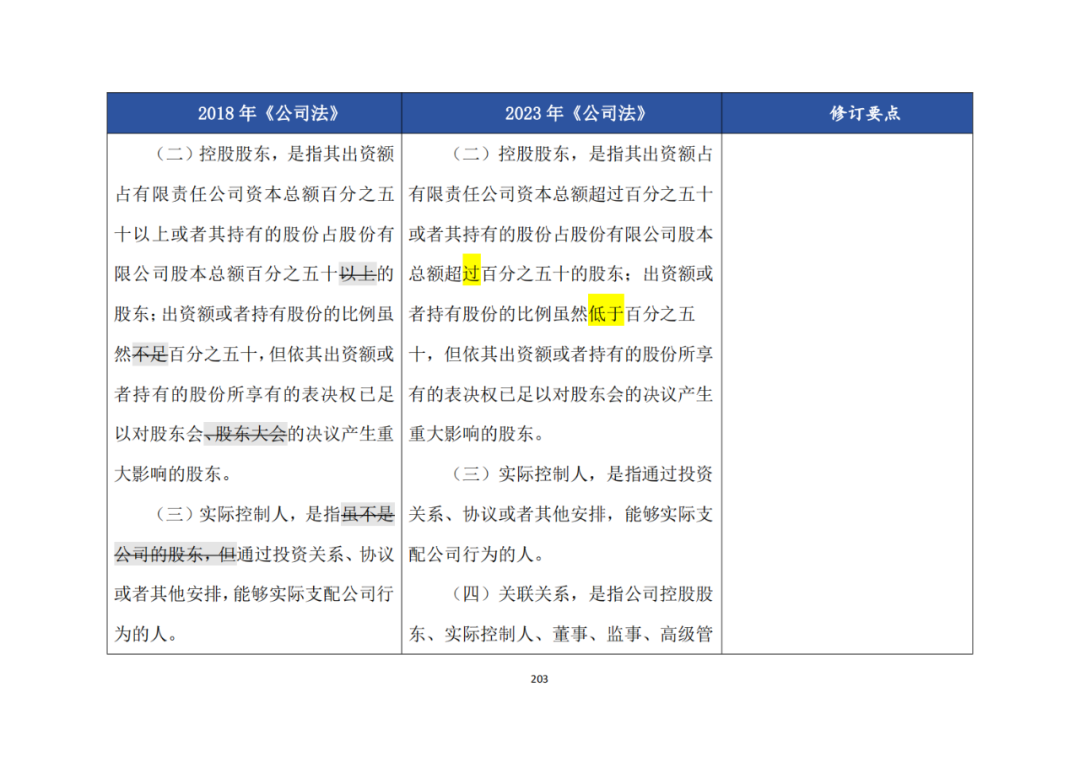This screenshot has height=763, width=1080.
Task: Click the text "百分之五十，但依其出资额或" in the 2018 column
Action: click(282, 354)
